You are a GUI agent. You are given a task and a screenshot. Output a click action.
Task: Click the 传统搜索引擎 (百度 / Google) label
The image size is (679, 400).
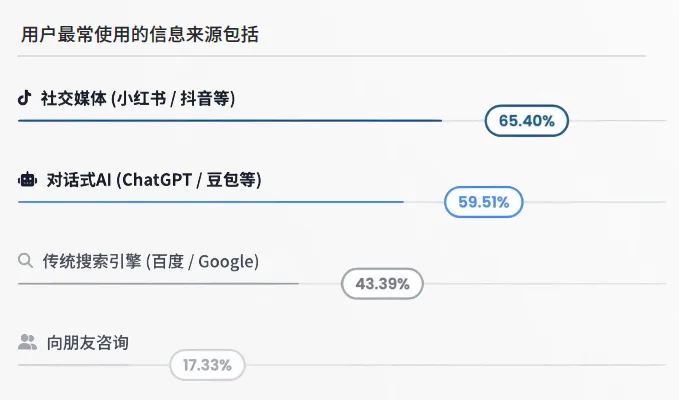tap(150, 261)
